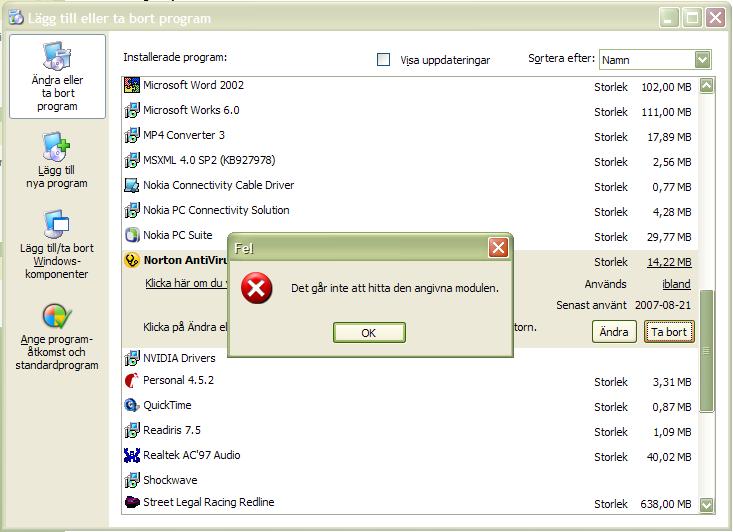Screen dimensions: 733x532
Task: Click the Nokia PC Suite icon
Action: tap(132, 235)
